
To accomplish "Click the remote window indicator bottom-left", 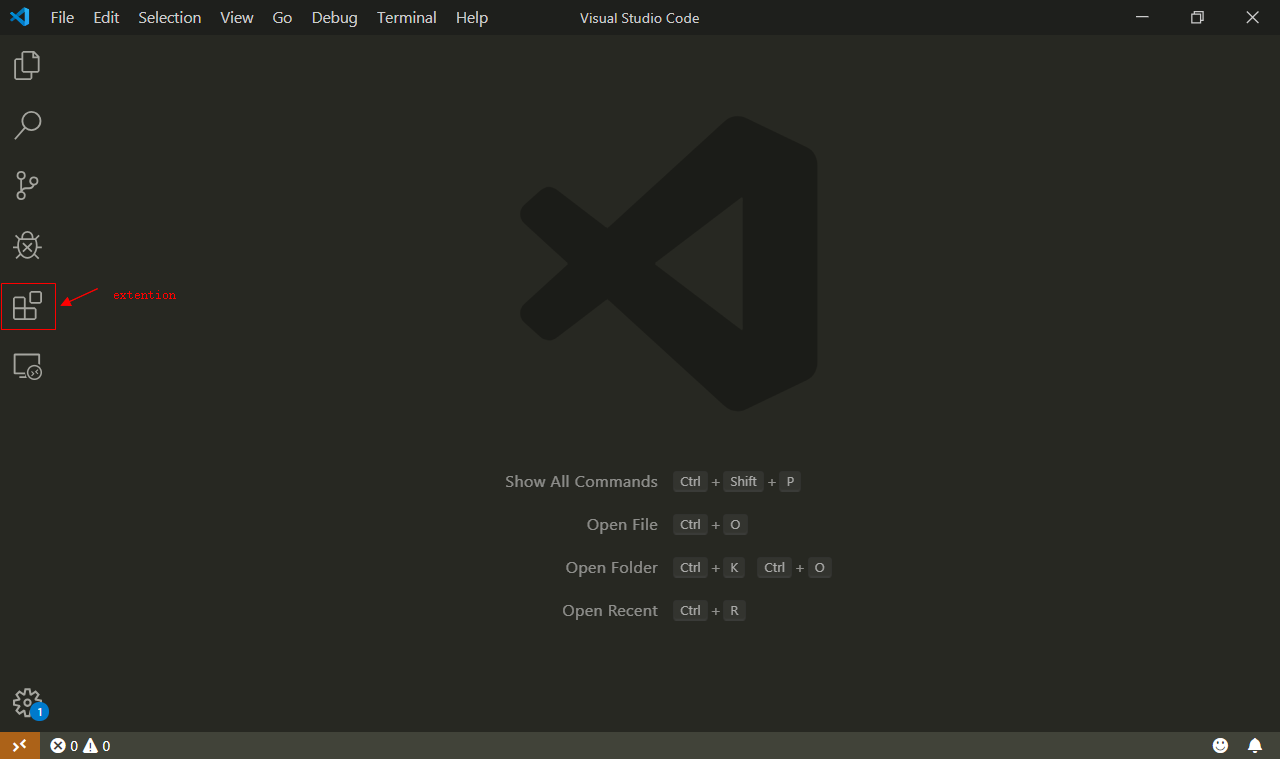I will pyautogui.click(x=19, y=745).
